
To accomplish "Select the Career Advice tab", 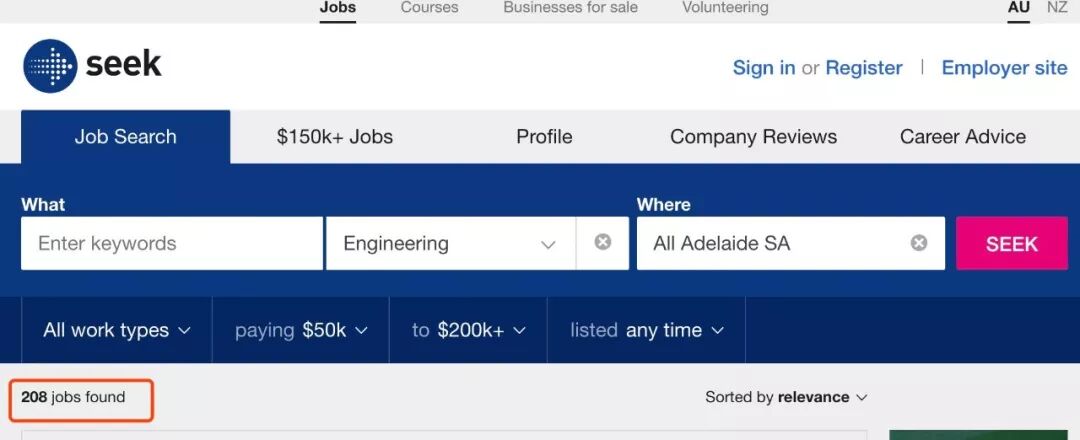I will click(962, 137).
